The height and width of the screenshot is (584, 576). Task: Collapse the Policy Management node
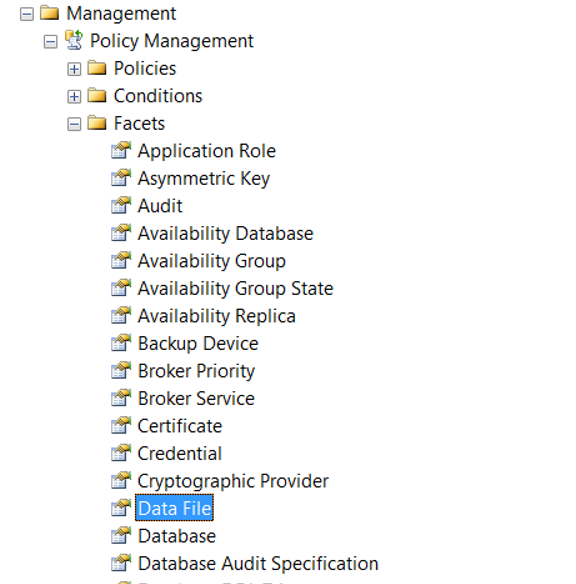pos(50,42)
